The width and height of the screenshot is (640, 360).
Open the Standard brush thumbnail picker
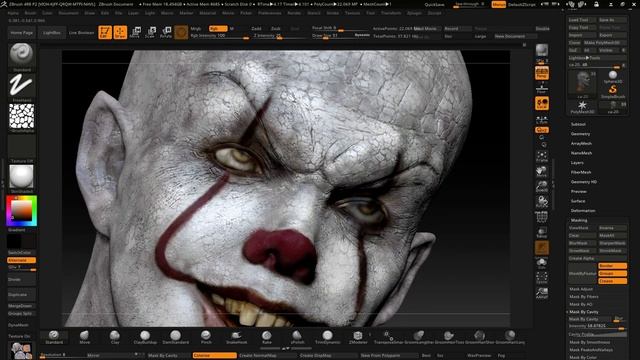[22, 55]
